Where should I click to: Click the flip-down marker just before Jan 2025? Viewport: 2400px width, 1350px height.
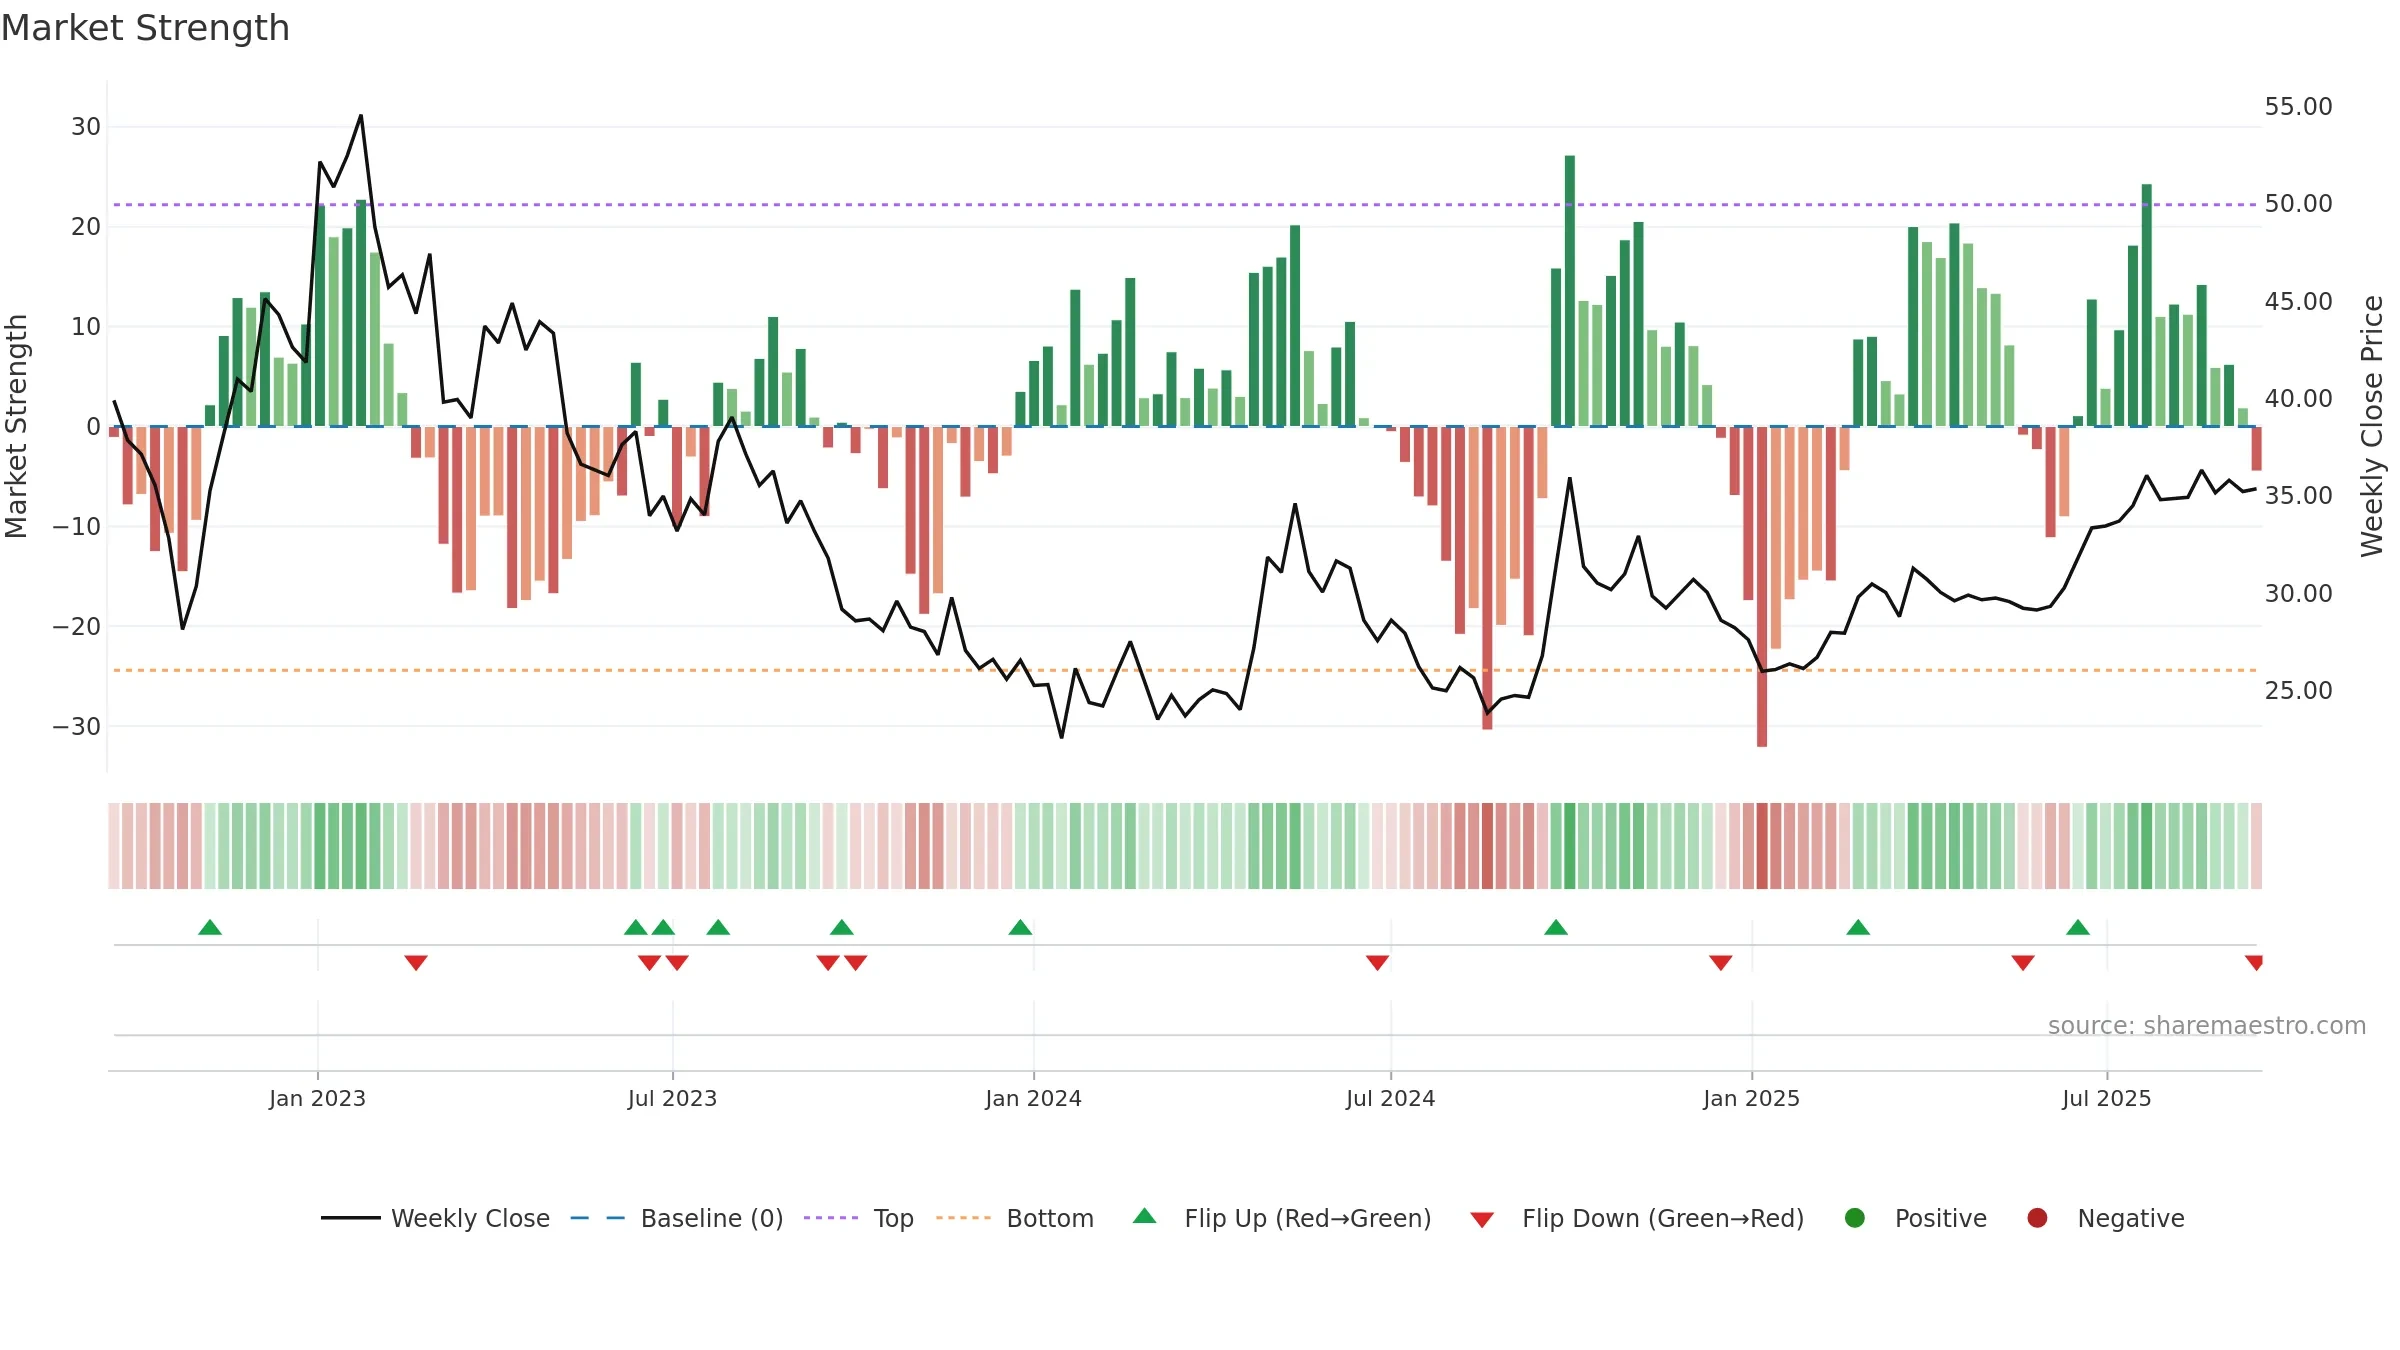[1721, 963]
